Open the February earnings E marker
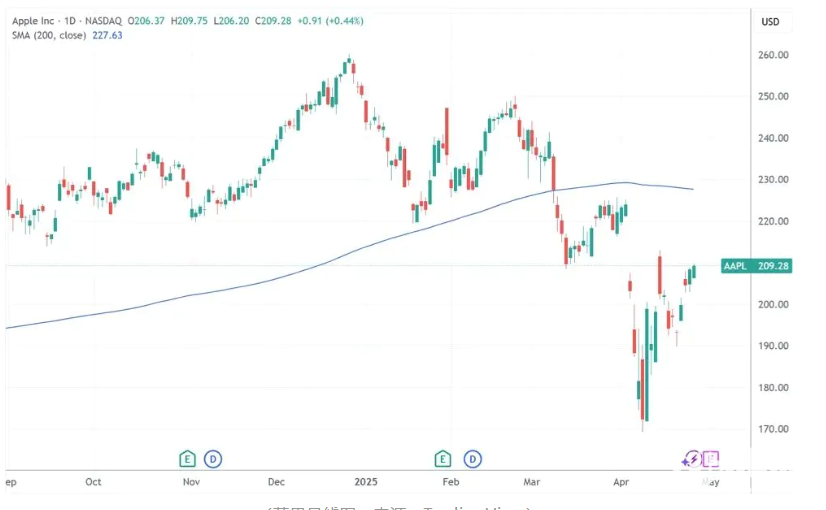The height and width of the screenshot is (510, 826). click(x=444, y=459)
